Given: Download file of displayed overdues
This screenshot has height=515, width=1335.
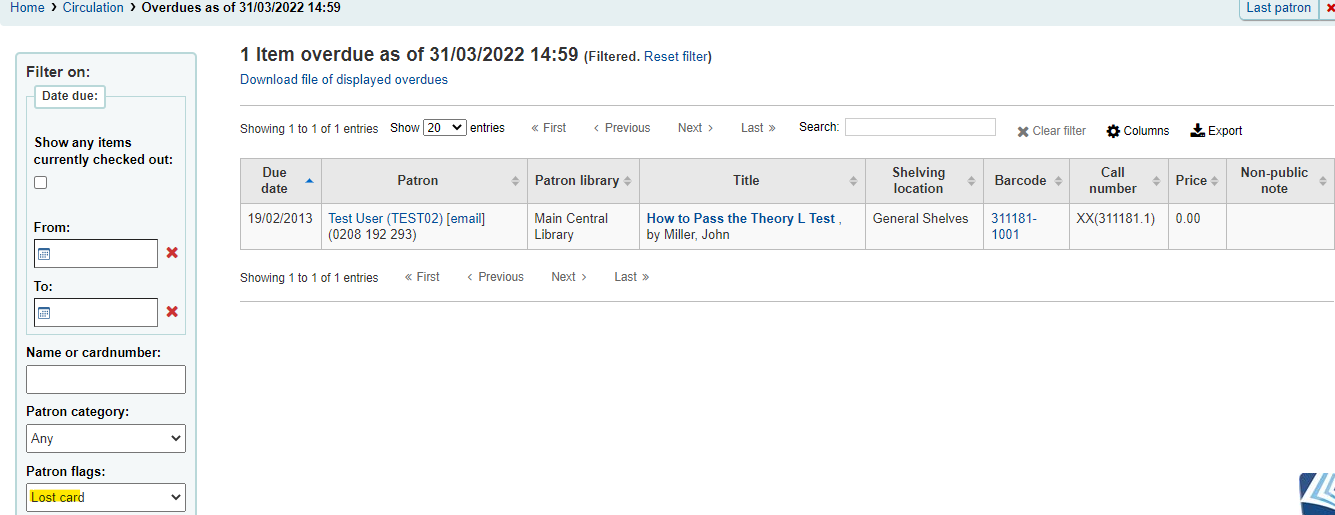Looking at the screenshot, I should pyautogui.click(x=344, y=79).
